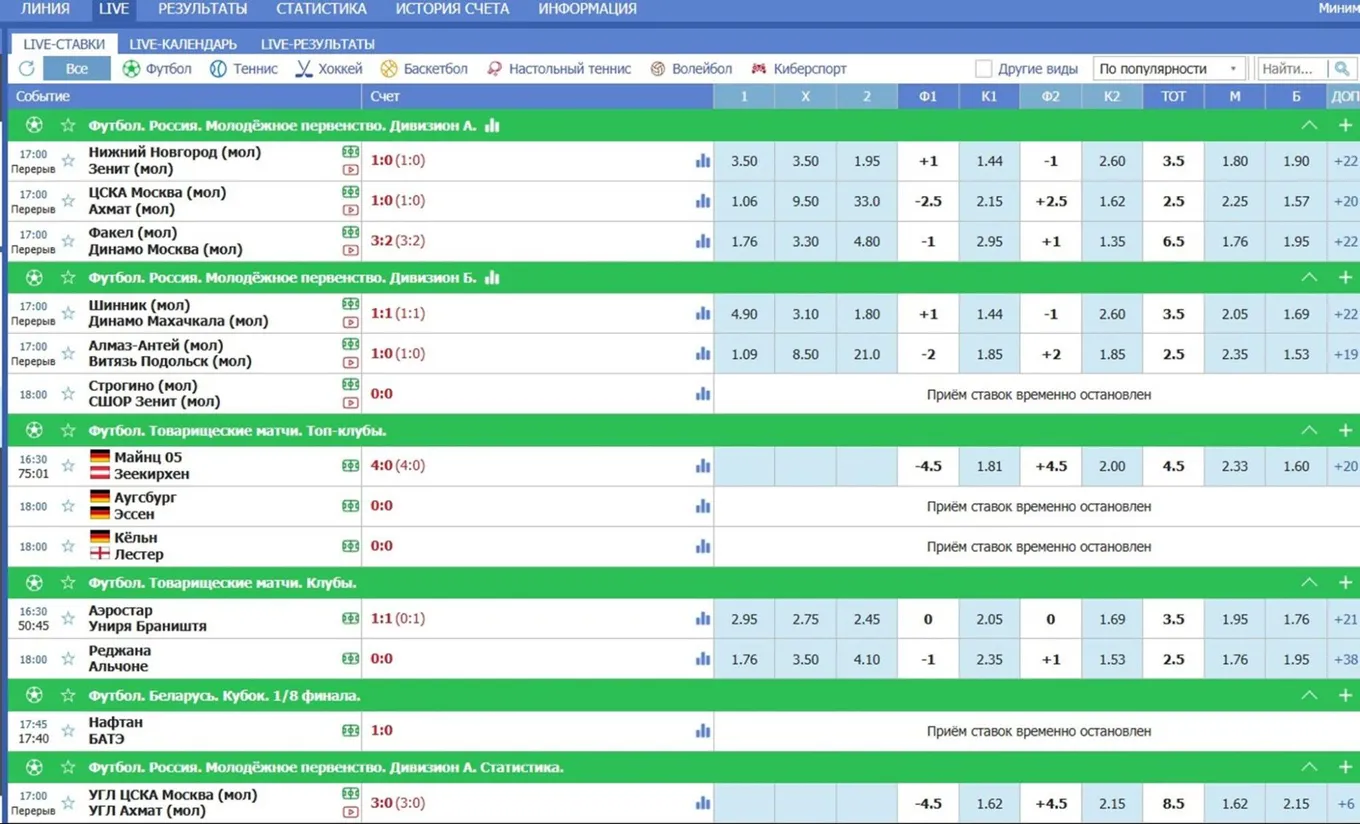This screenshot has width=1360, height=824.
Task: Click soccer ball icon on Товарищеские матчи. Клубы header
Action: (x=34, y=583)
